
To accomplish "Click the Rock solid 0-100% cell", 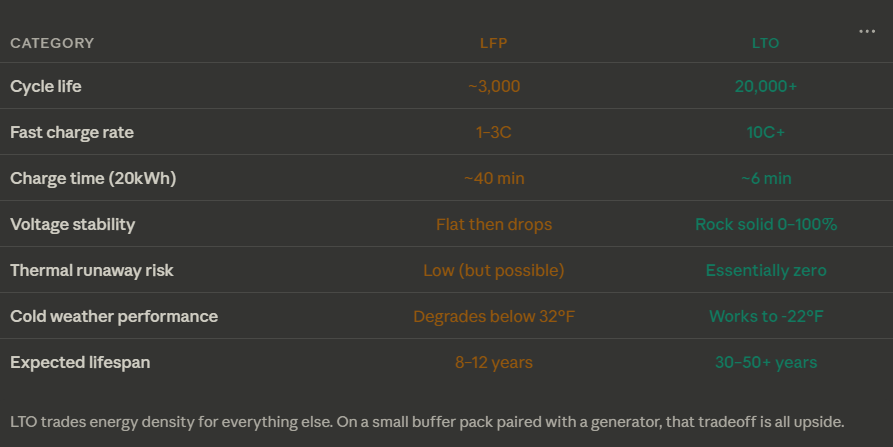I will point(765,224).
